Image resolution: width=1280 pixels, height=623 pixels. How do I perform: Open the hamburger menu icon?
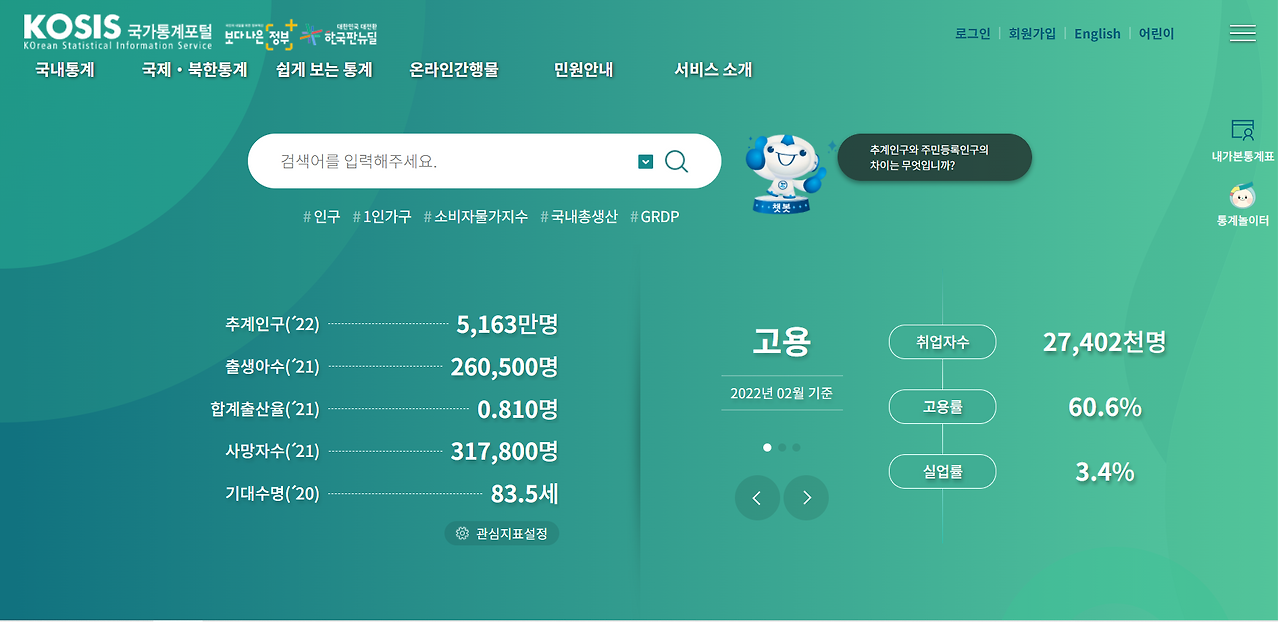click(x=1243, y=33)
